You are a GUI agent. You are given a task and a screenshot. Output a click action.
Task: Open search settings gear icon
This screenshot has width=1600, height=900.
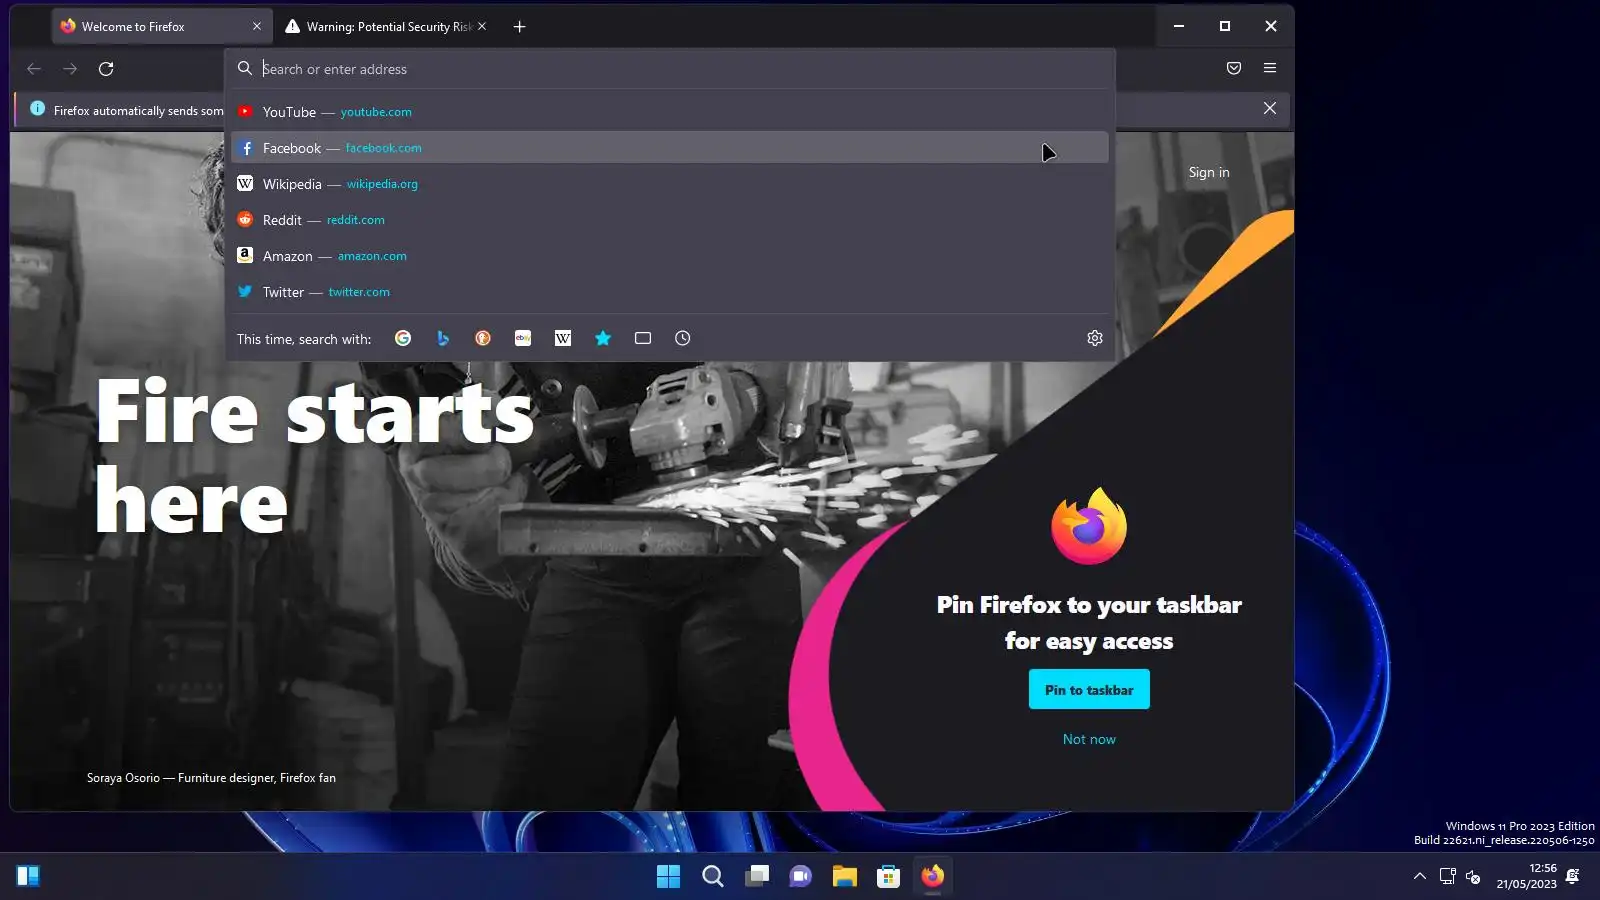pyautogui.click(x=1095, y=338)
